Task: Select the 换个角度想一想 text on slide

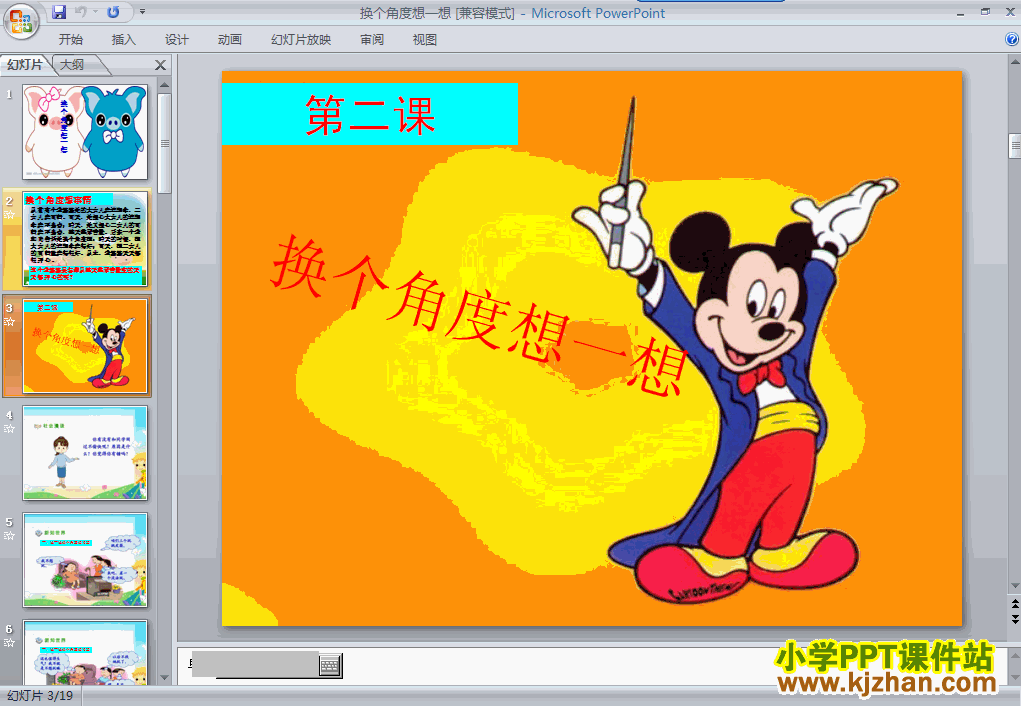Action: 479,316
